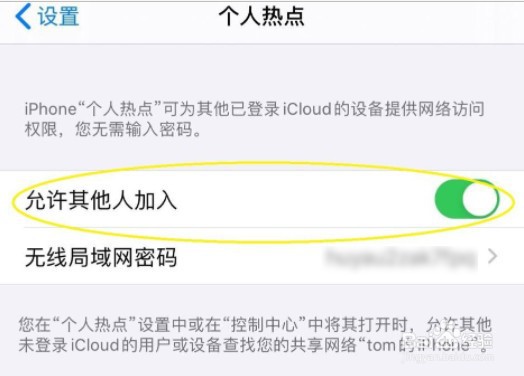Tap the 允许其他人加入 text label
The height and width of the screenshot is (376, 524).
(101, 201)
